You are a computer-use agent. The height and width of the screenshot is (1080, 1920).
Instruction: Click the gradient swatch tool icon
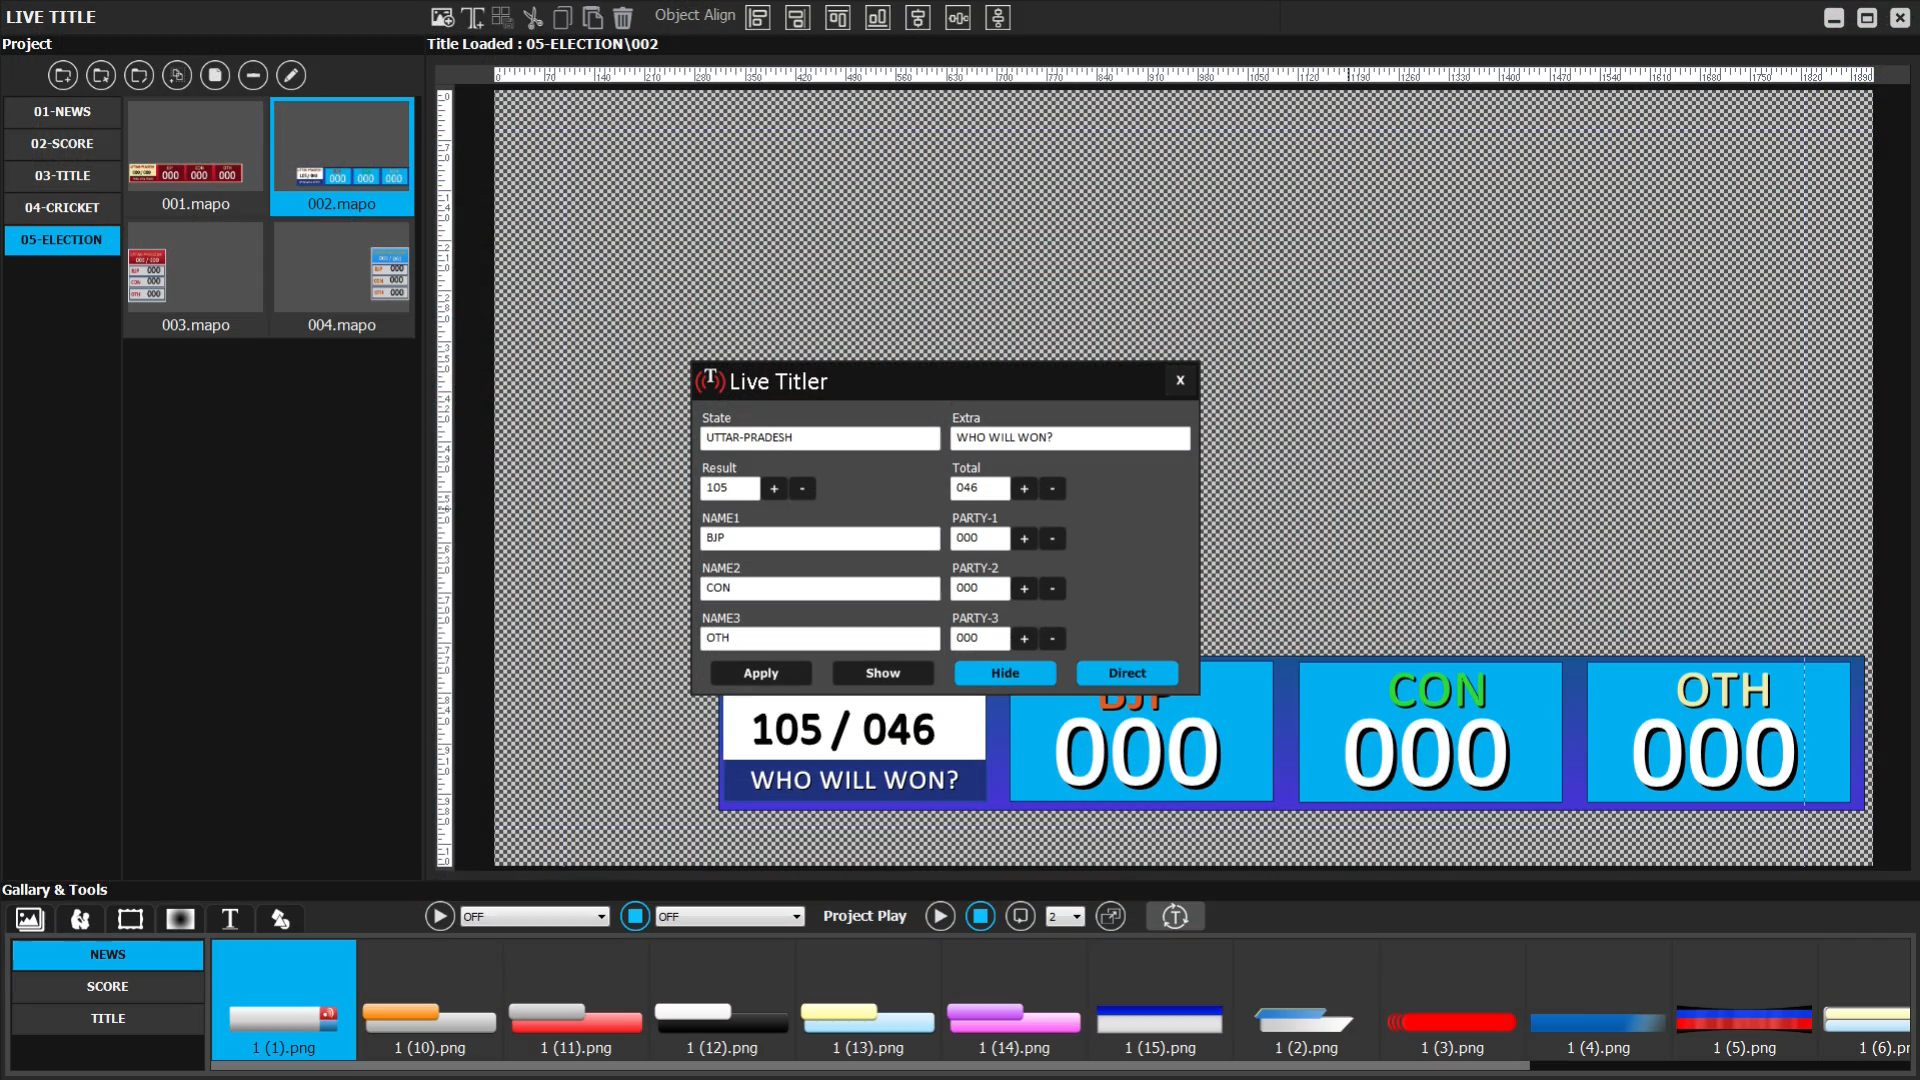[x=180, y=918]
